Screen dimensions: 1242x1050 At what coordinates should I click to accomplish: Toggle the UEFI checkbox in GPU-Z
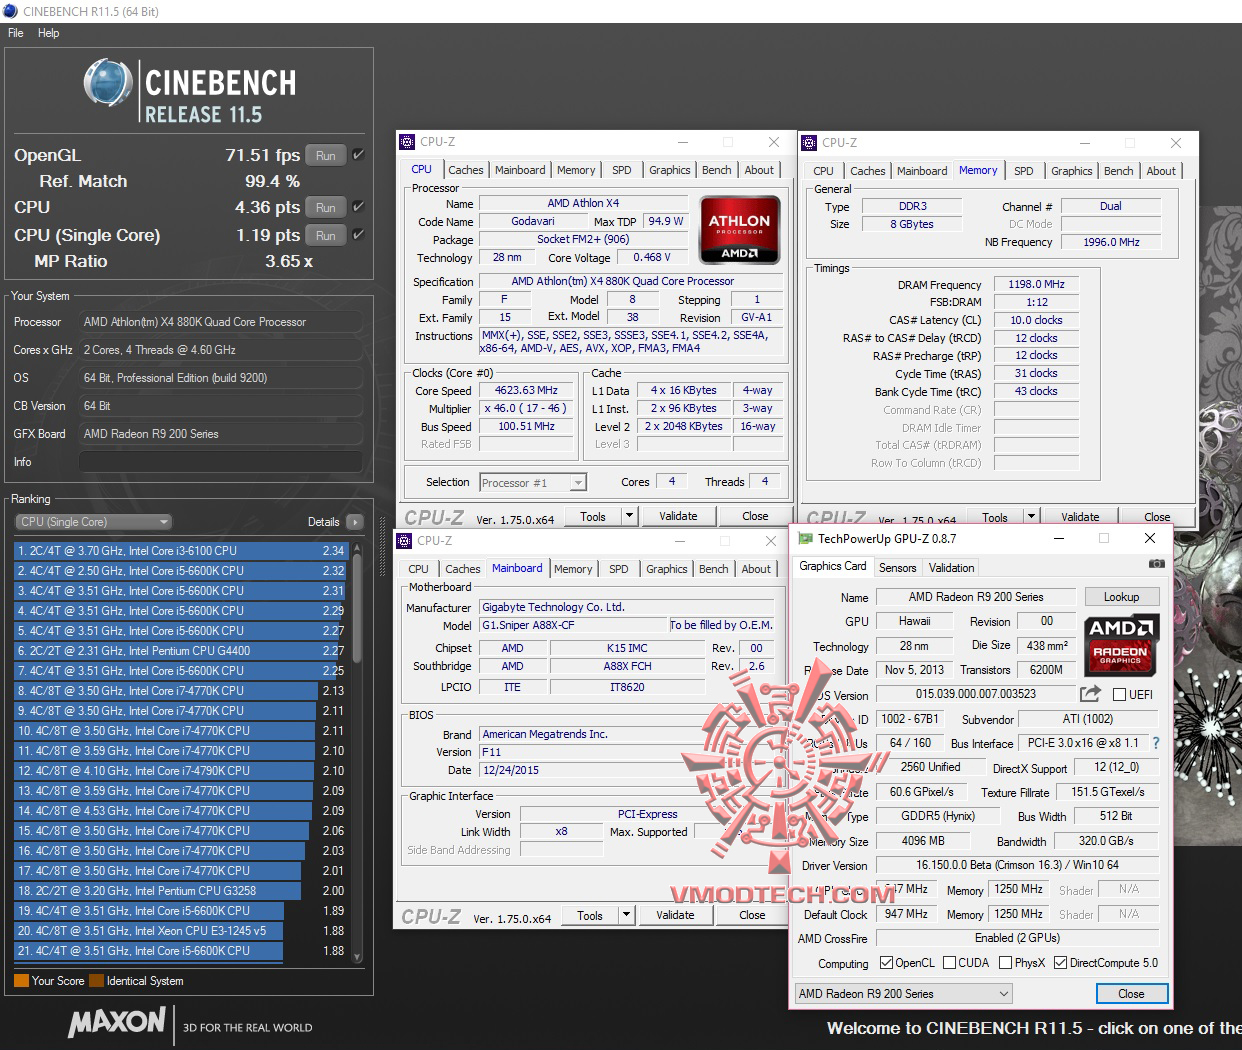click(x=1120, y=694)
